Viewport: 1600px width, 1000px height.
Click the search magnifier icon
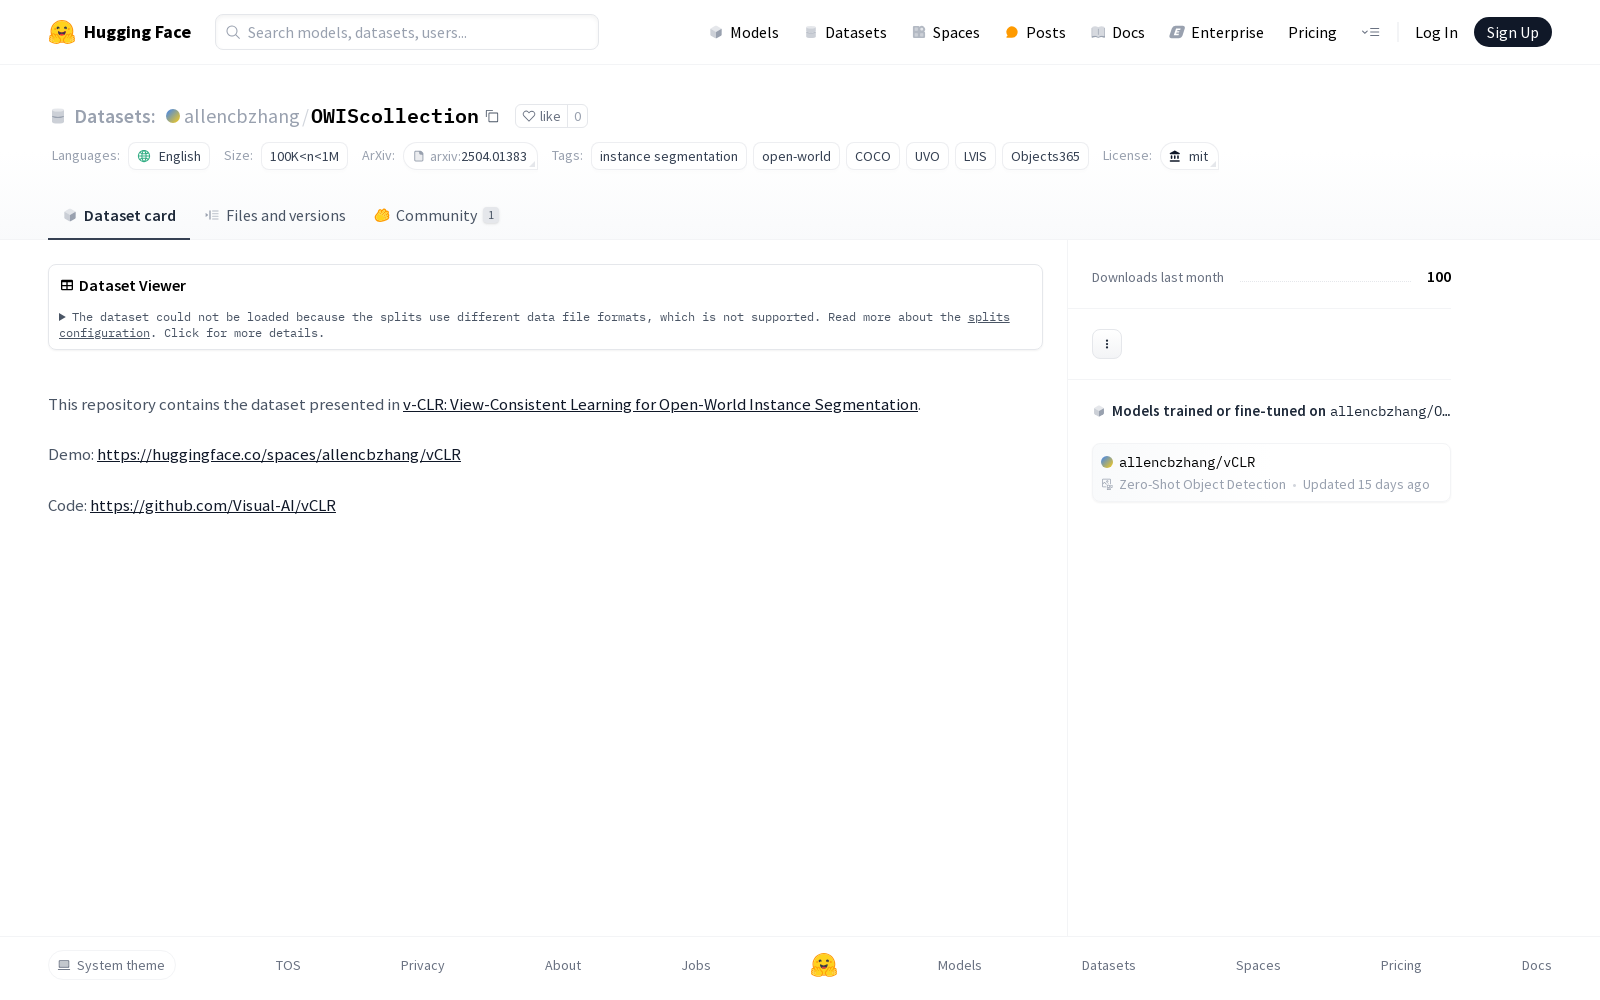tap(233, 32)
